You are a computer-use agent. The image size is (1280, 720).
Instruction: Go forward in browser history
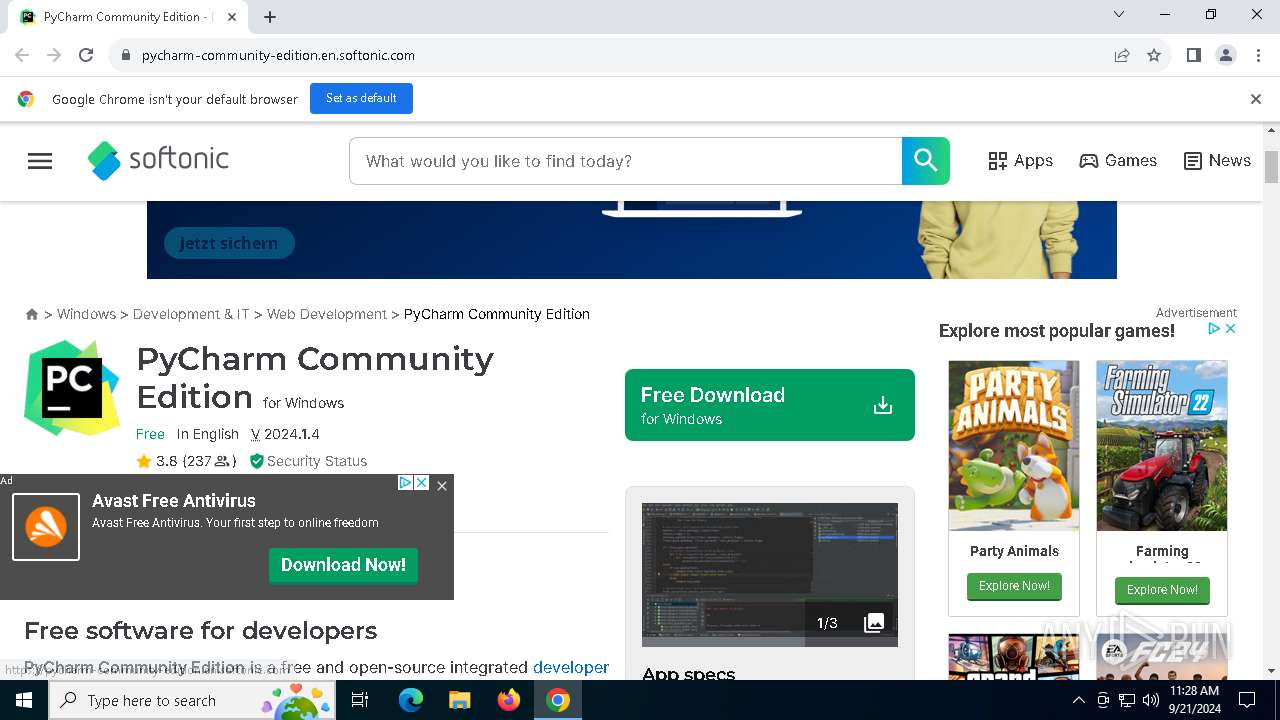point(54,55)
